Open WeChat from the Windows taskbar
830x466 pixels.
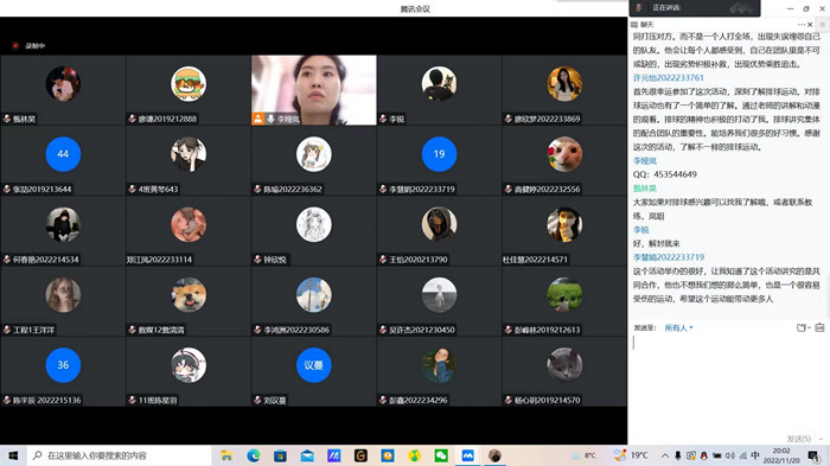441,456
